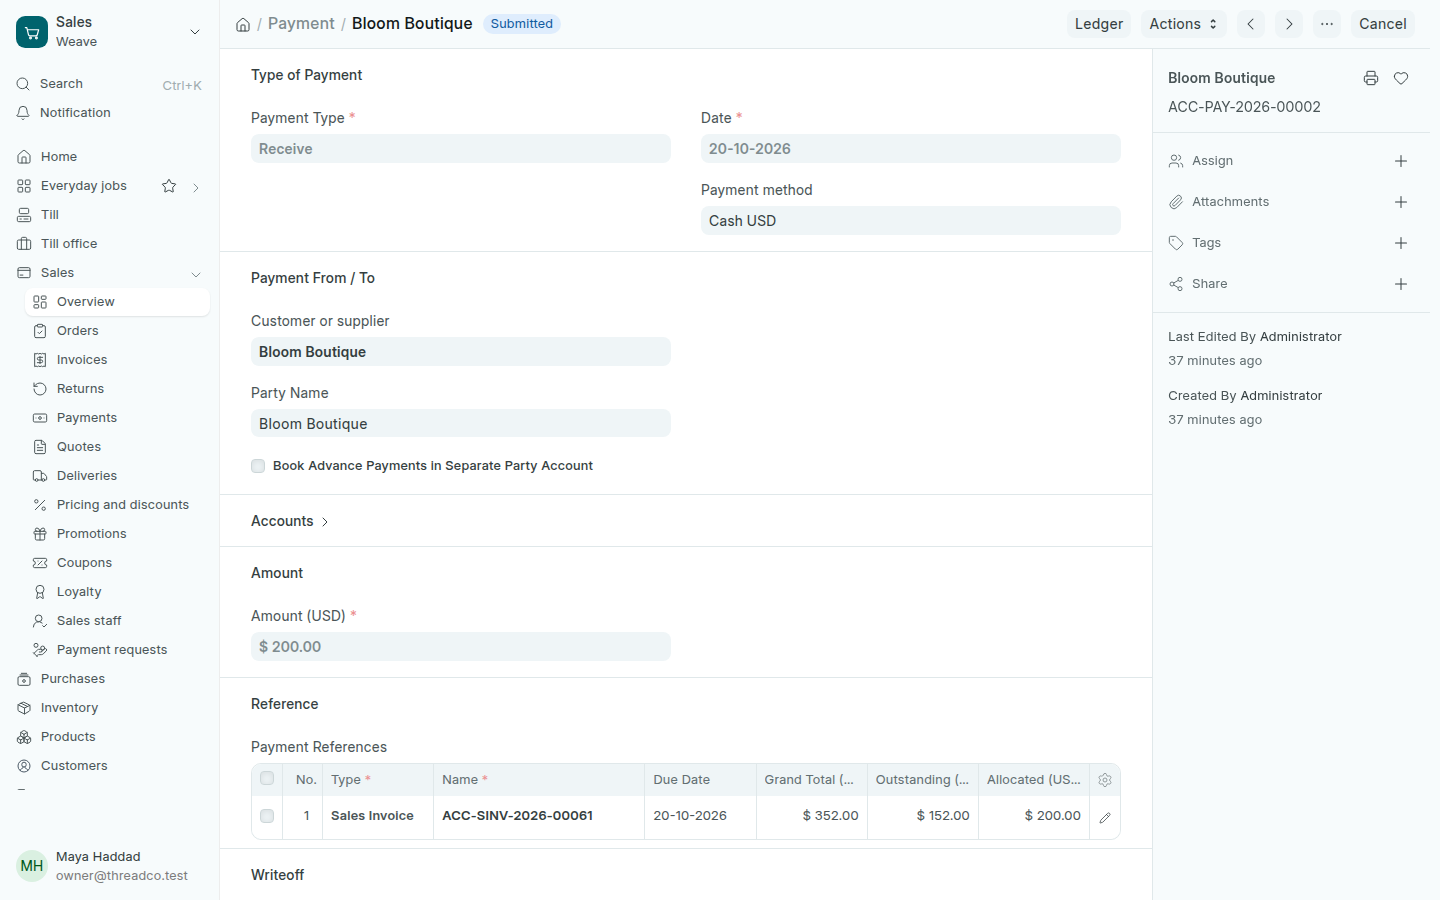The width and height of the screenshot is (1440, 900).
Task: Expand the Everyday jobs chevron
Action: click(x=196, y=187)
